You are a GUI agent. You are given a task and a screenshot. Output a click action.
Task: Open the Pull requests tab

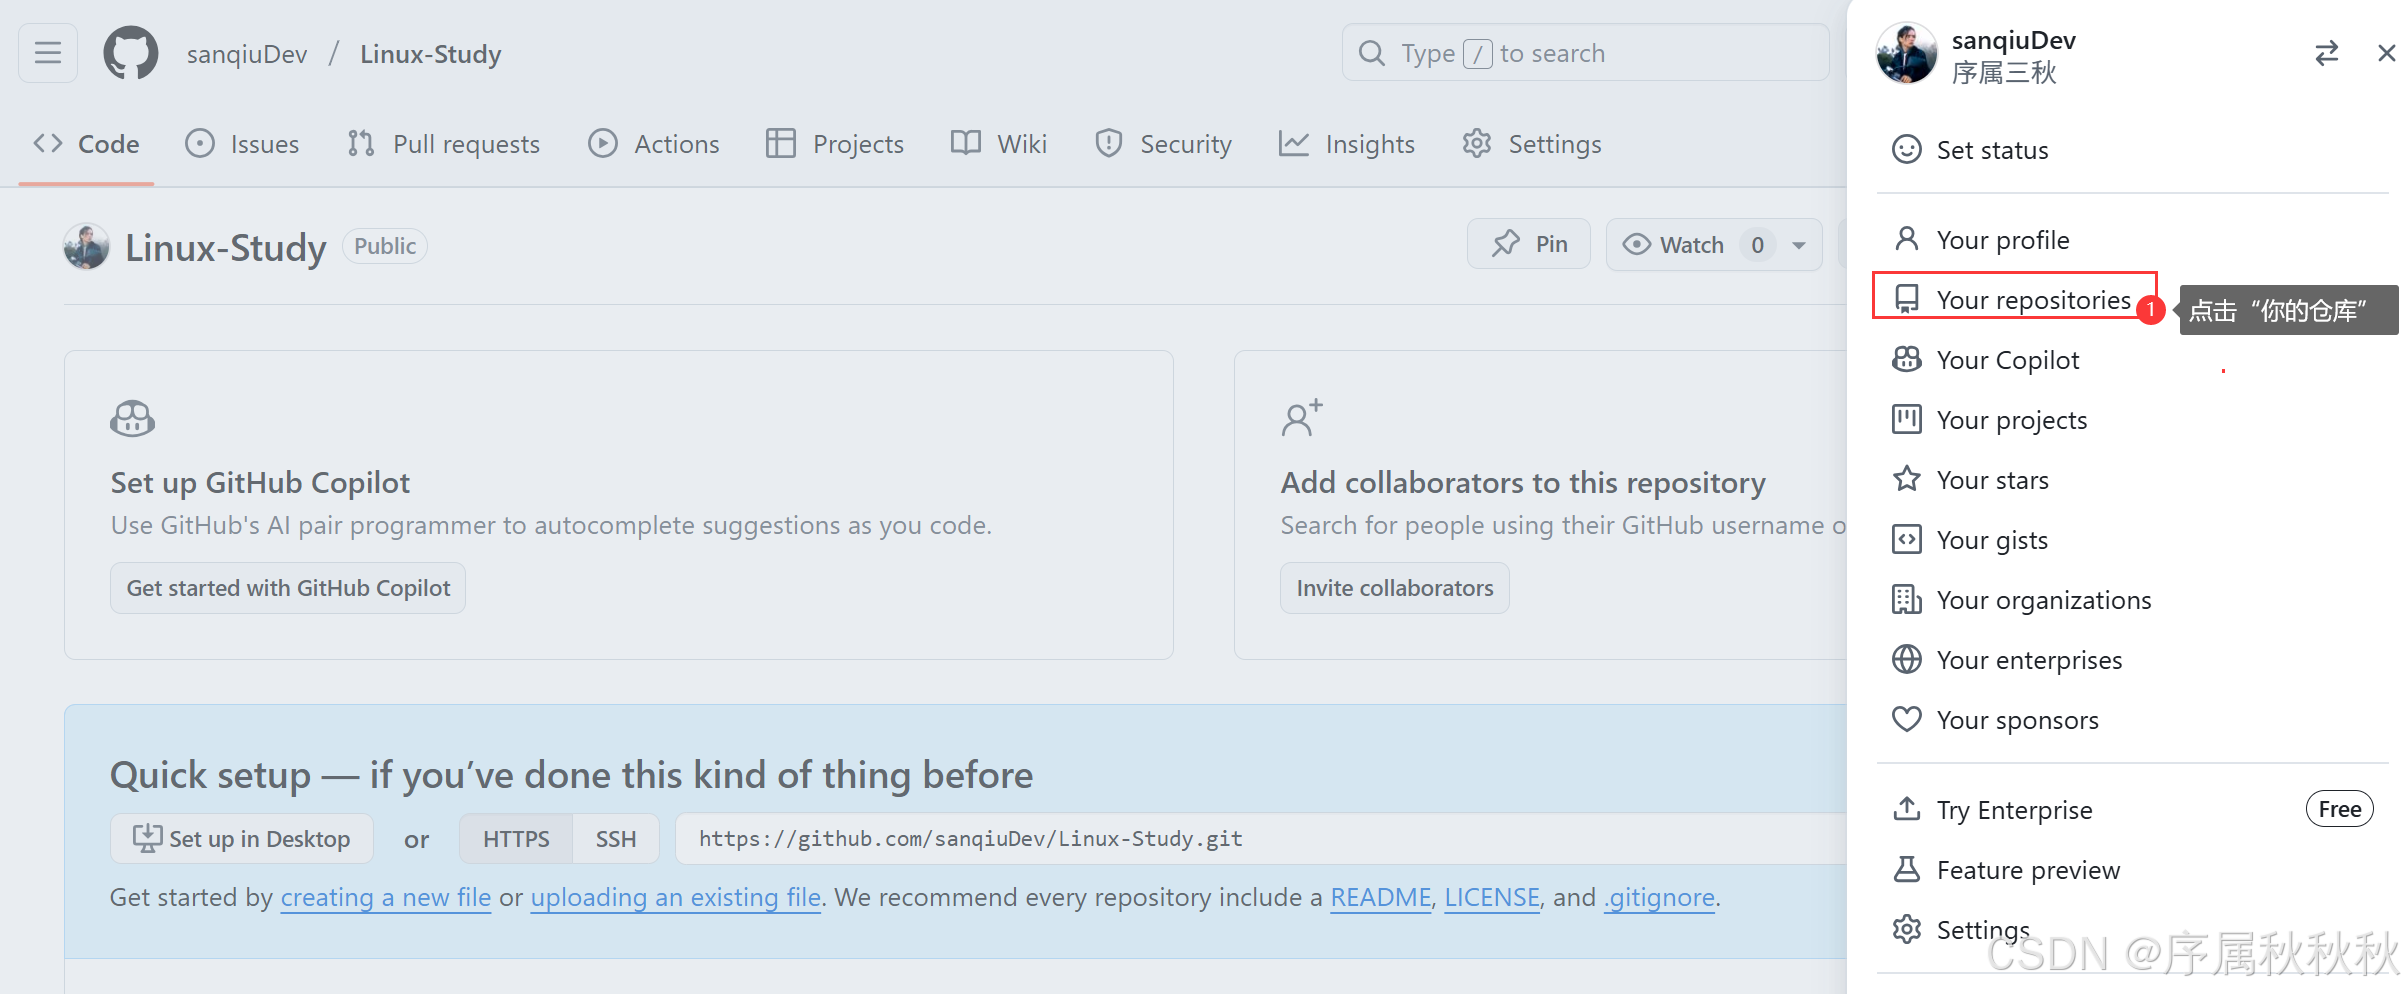pyautogui.click(x=443, y=144)
